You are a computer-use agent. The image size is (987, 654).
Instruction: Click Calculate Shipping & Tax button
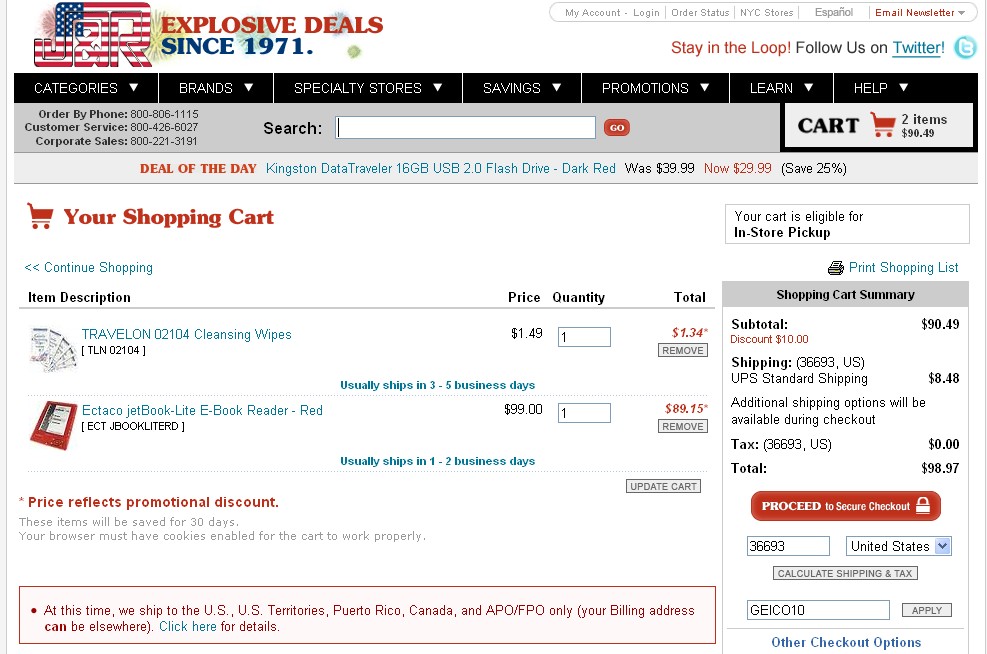(845, 573)
